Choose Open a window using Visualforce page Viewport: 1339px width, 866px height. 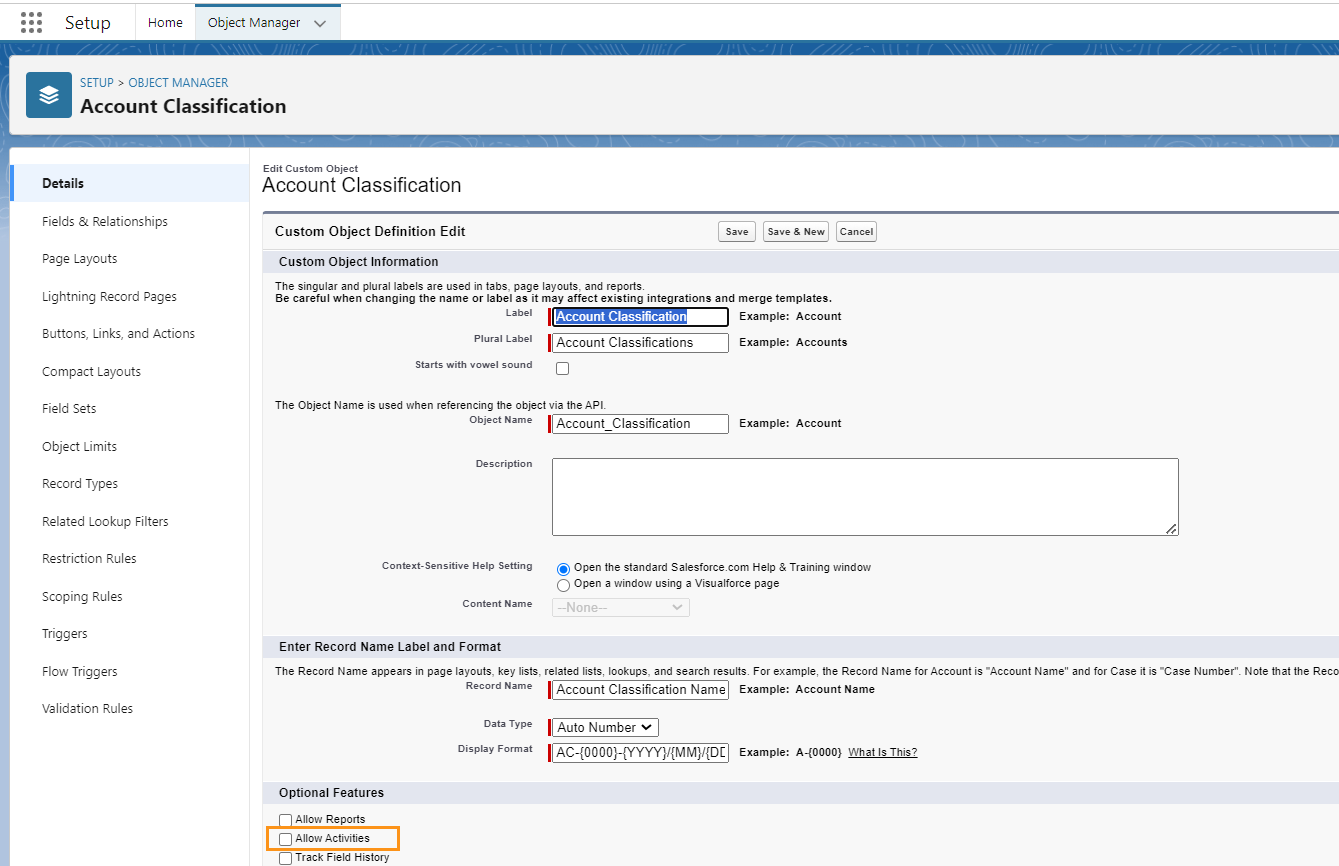(563, 585)
